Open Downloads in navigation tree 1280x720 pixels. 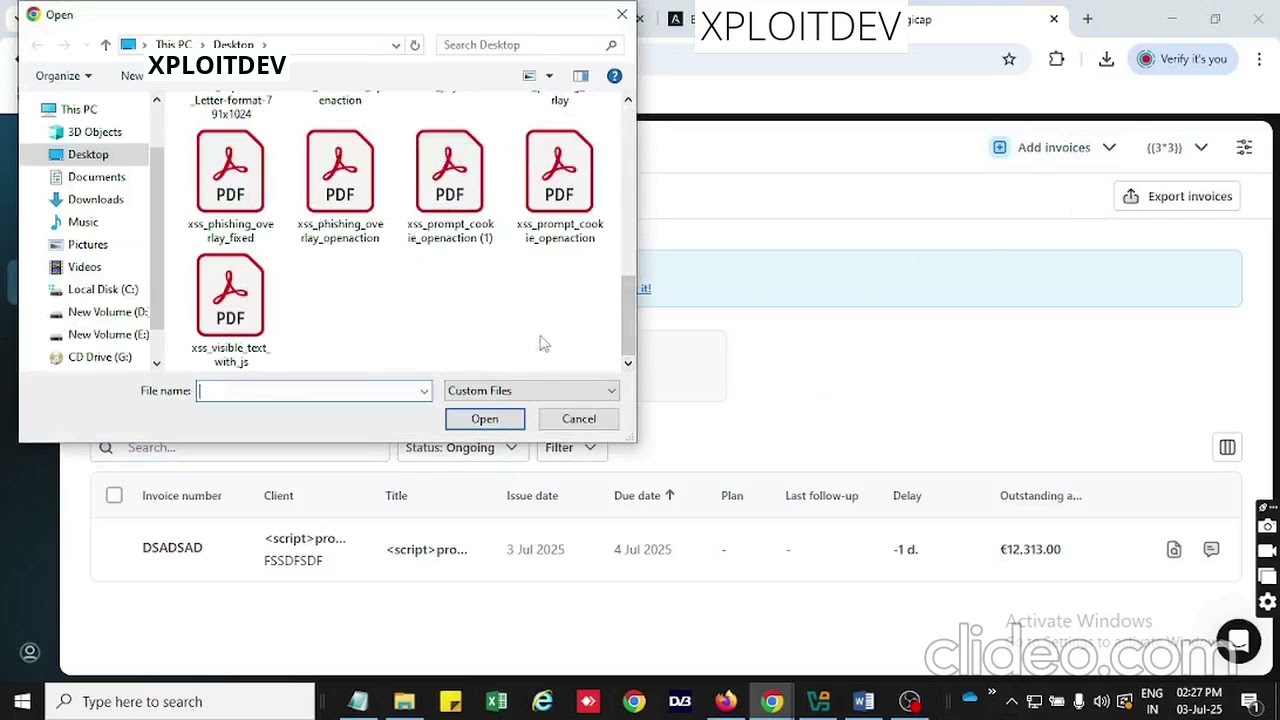click(95, 199)
